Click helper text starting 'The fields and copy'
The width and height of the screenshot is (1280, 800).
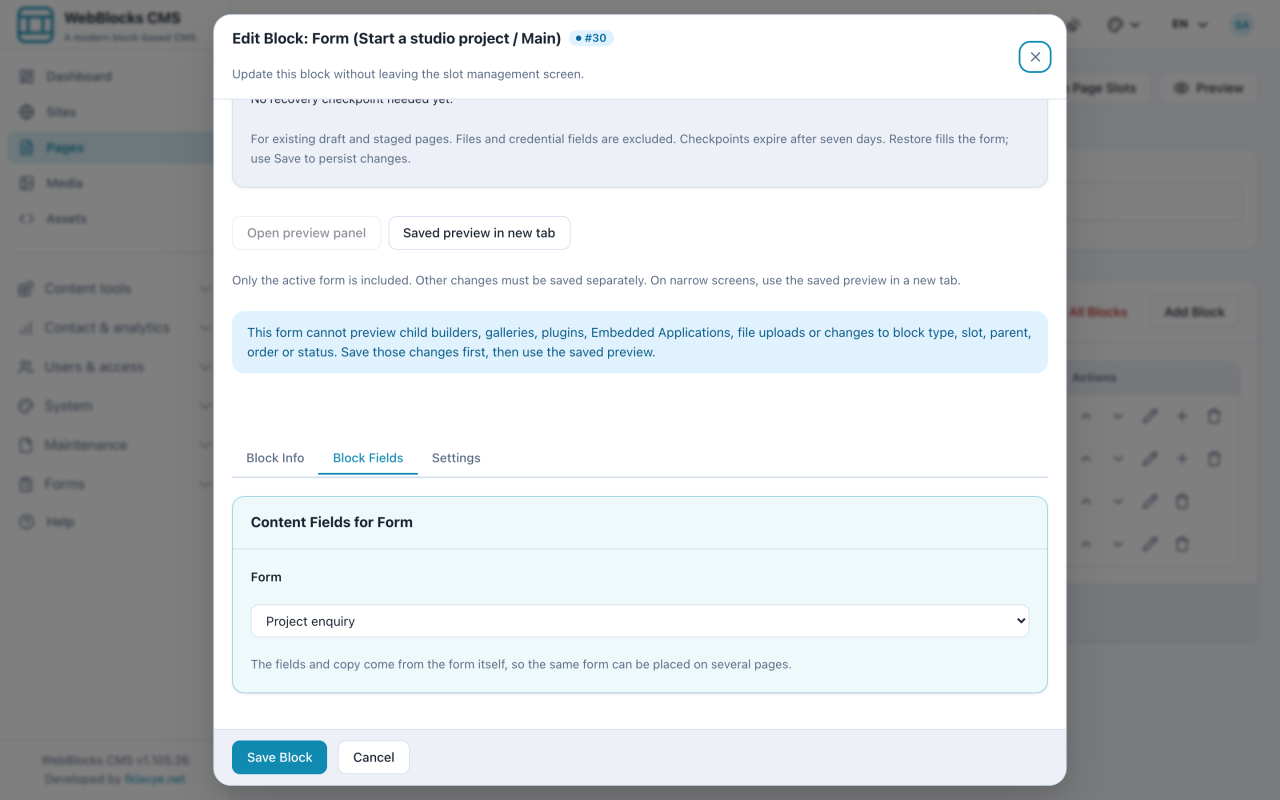521,664
